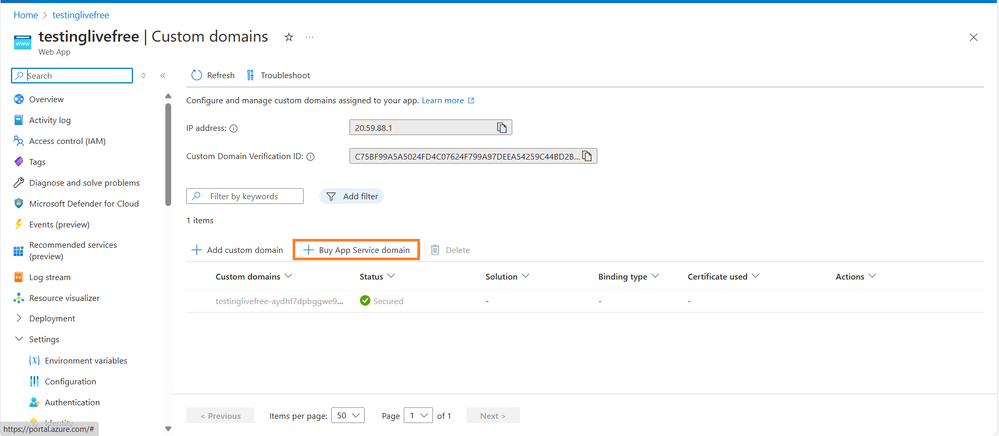This screenshot has height=436, width=999.
Task: Click the Web App icon beside title
Action: point(23,43)
